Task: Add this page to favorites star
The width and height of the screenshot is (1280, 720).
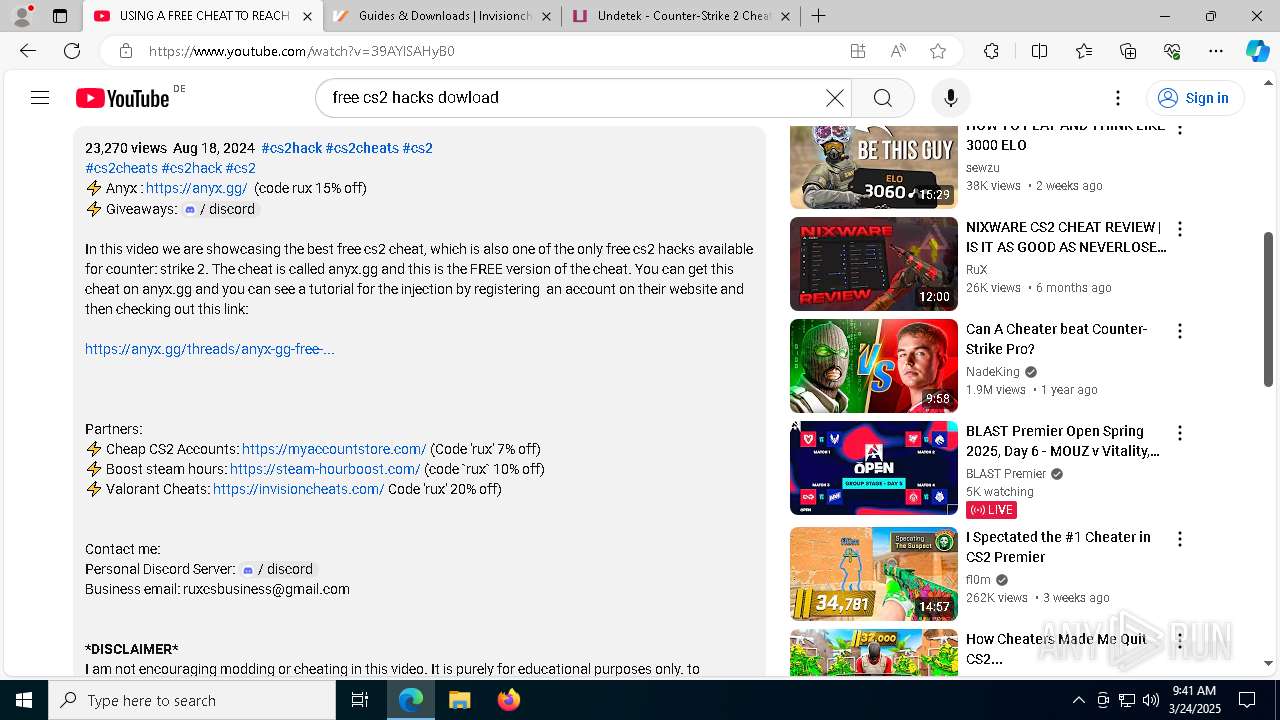Action: click(x=937, y=51)
